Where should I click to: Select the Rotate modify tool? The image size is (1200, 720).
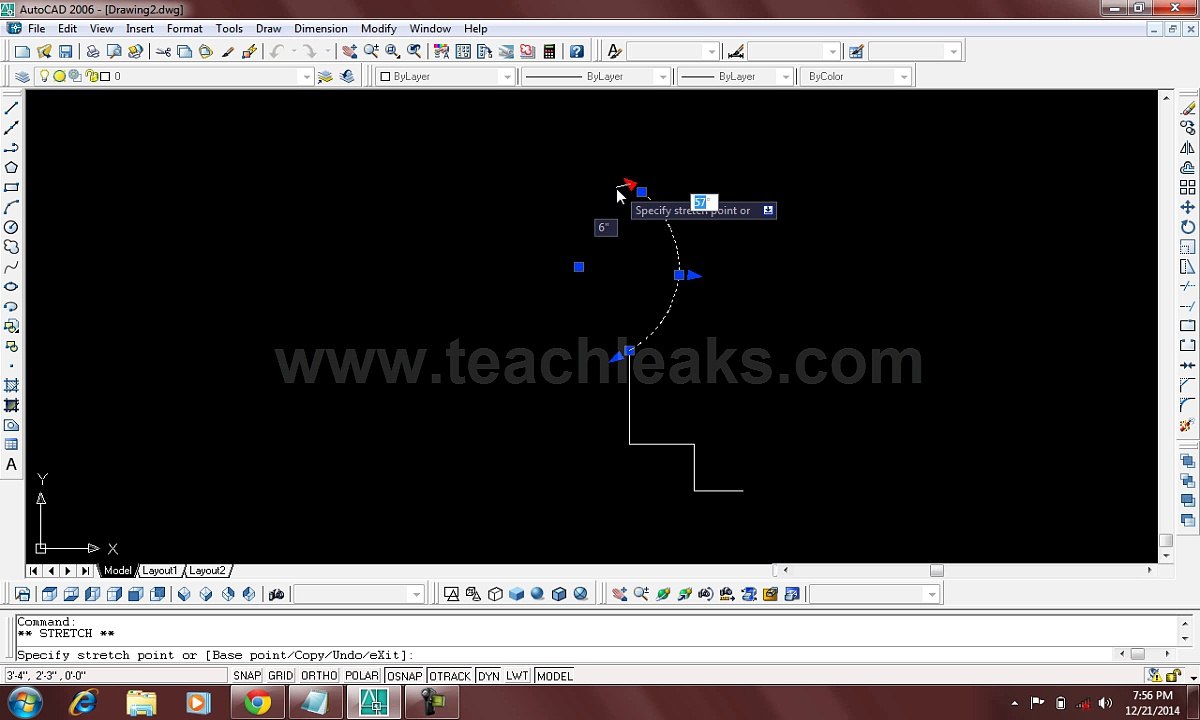pos(1188,227)
